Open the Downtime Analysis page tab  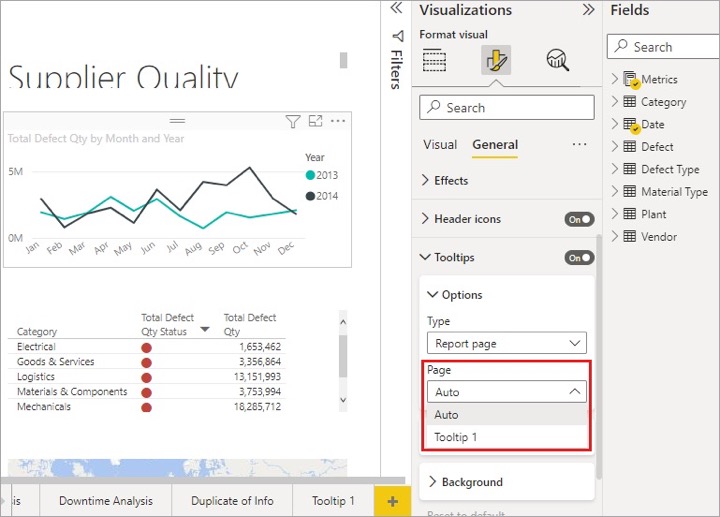(x=106, y=501)
